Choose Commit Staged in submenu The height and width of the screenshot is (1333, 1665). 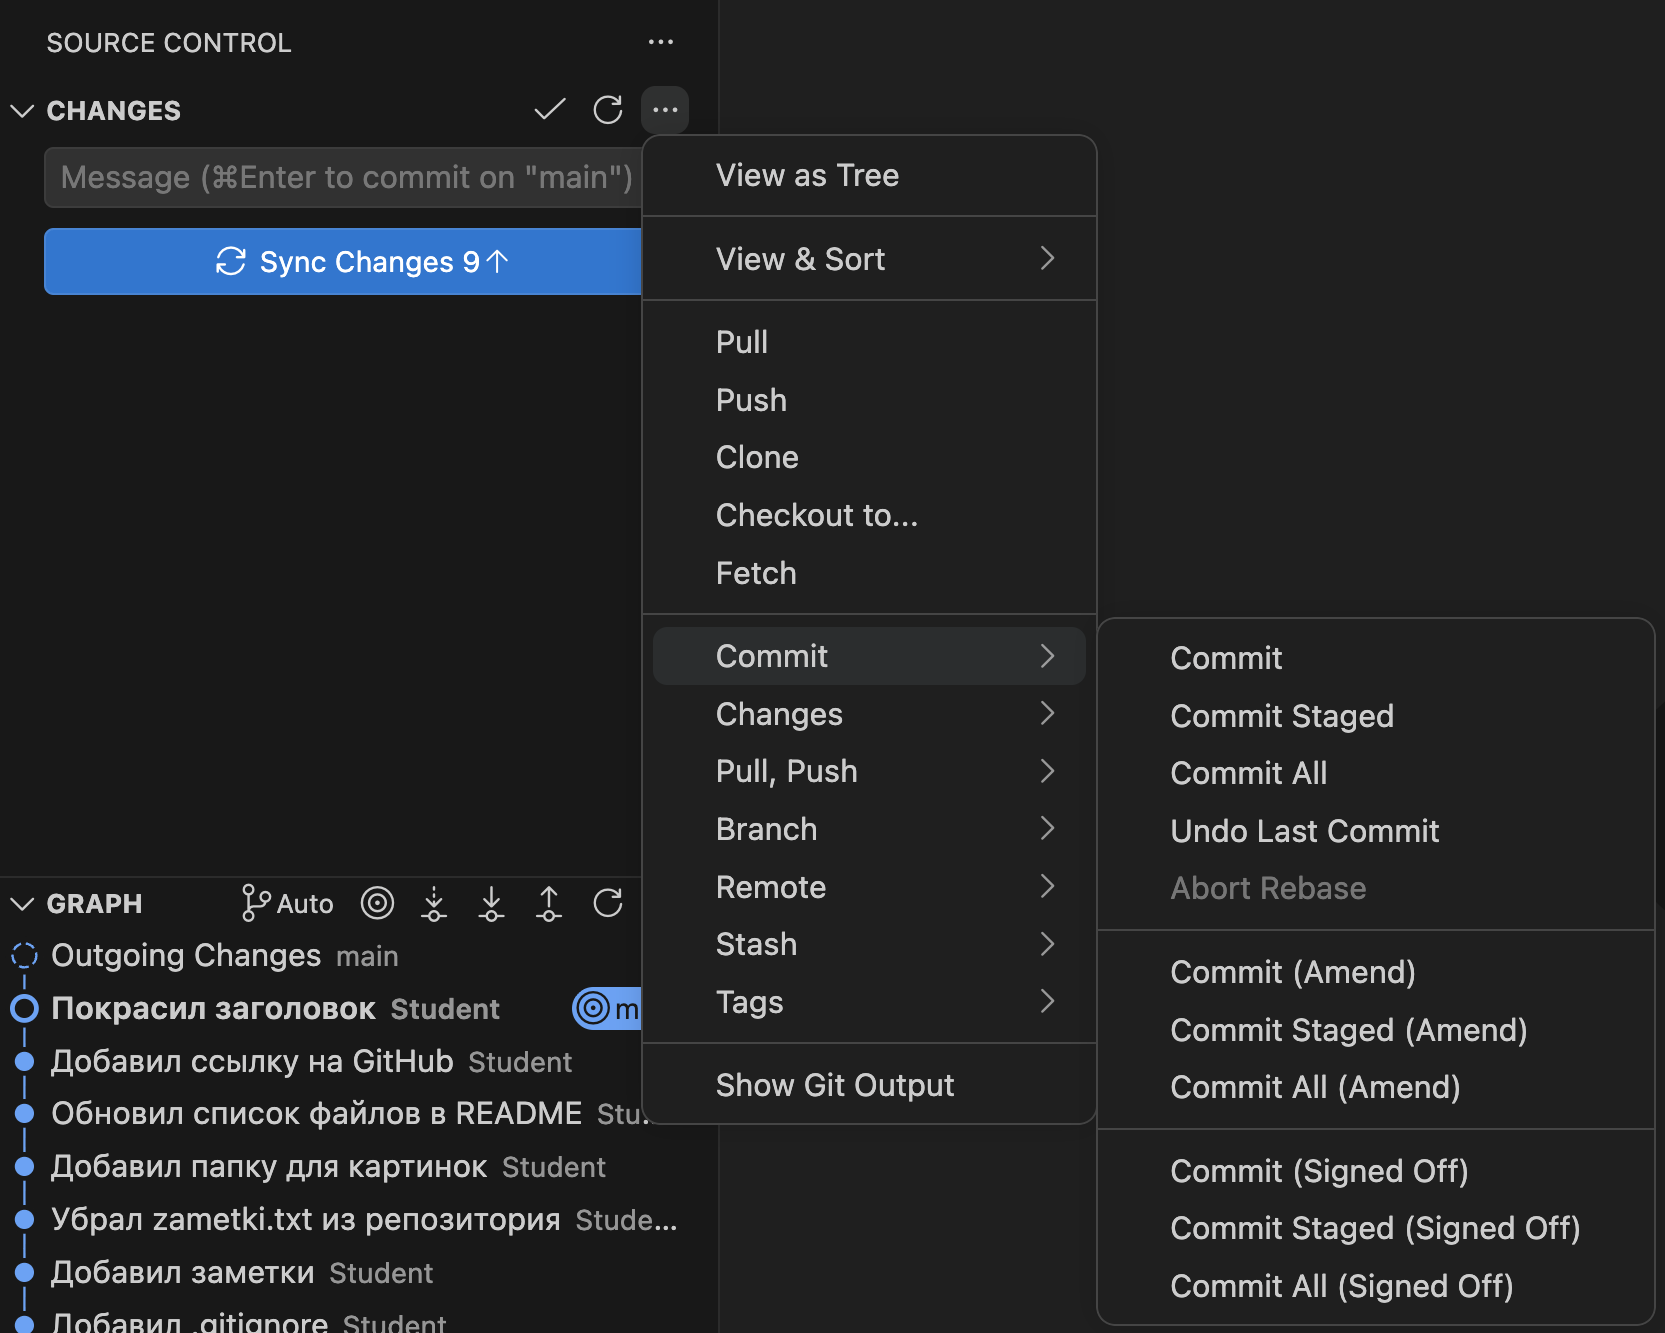pos(1375,716)
